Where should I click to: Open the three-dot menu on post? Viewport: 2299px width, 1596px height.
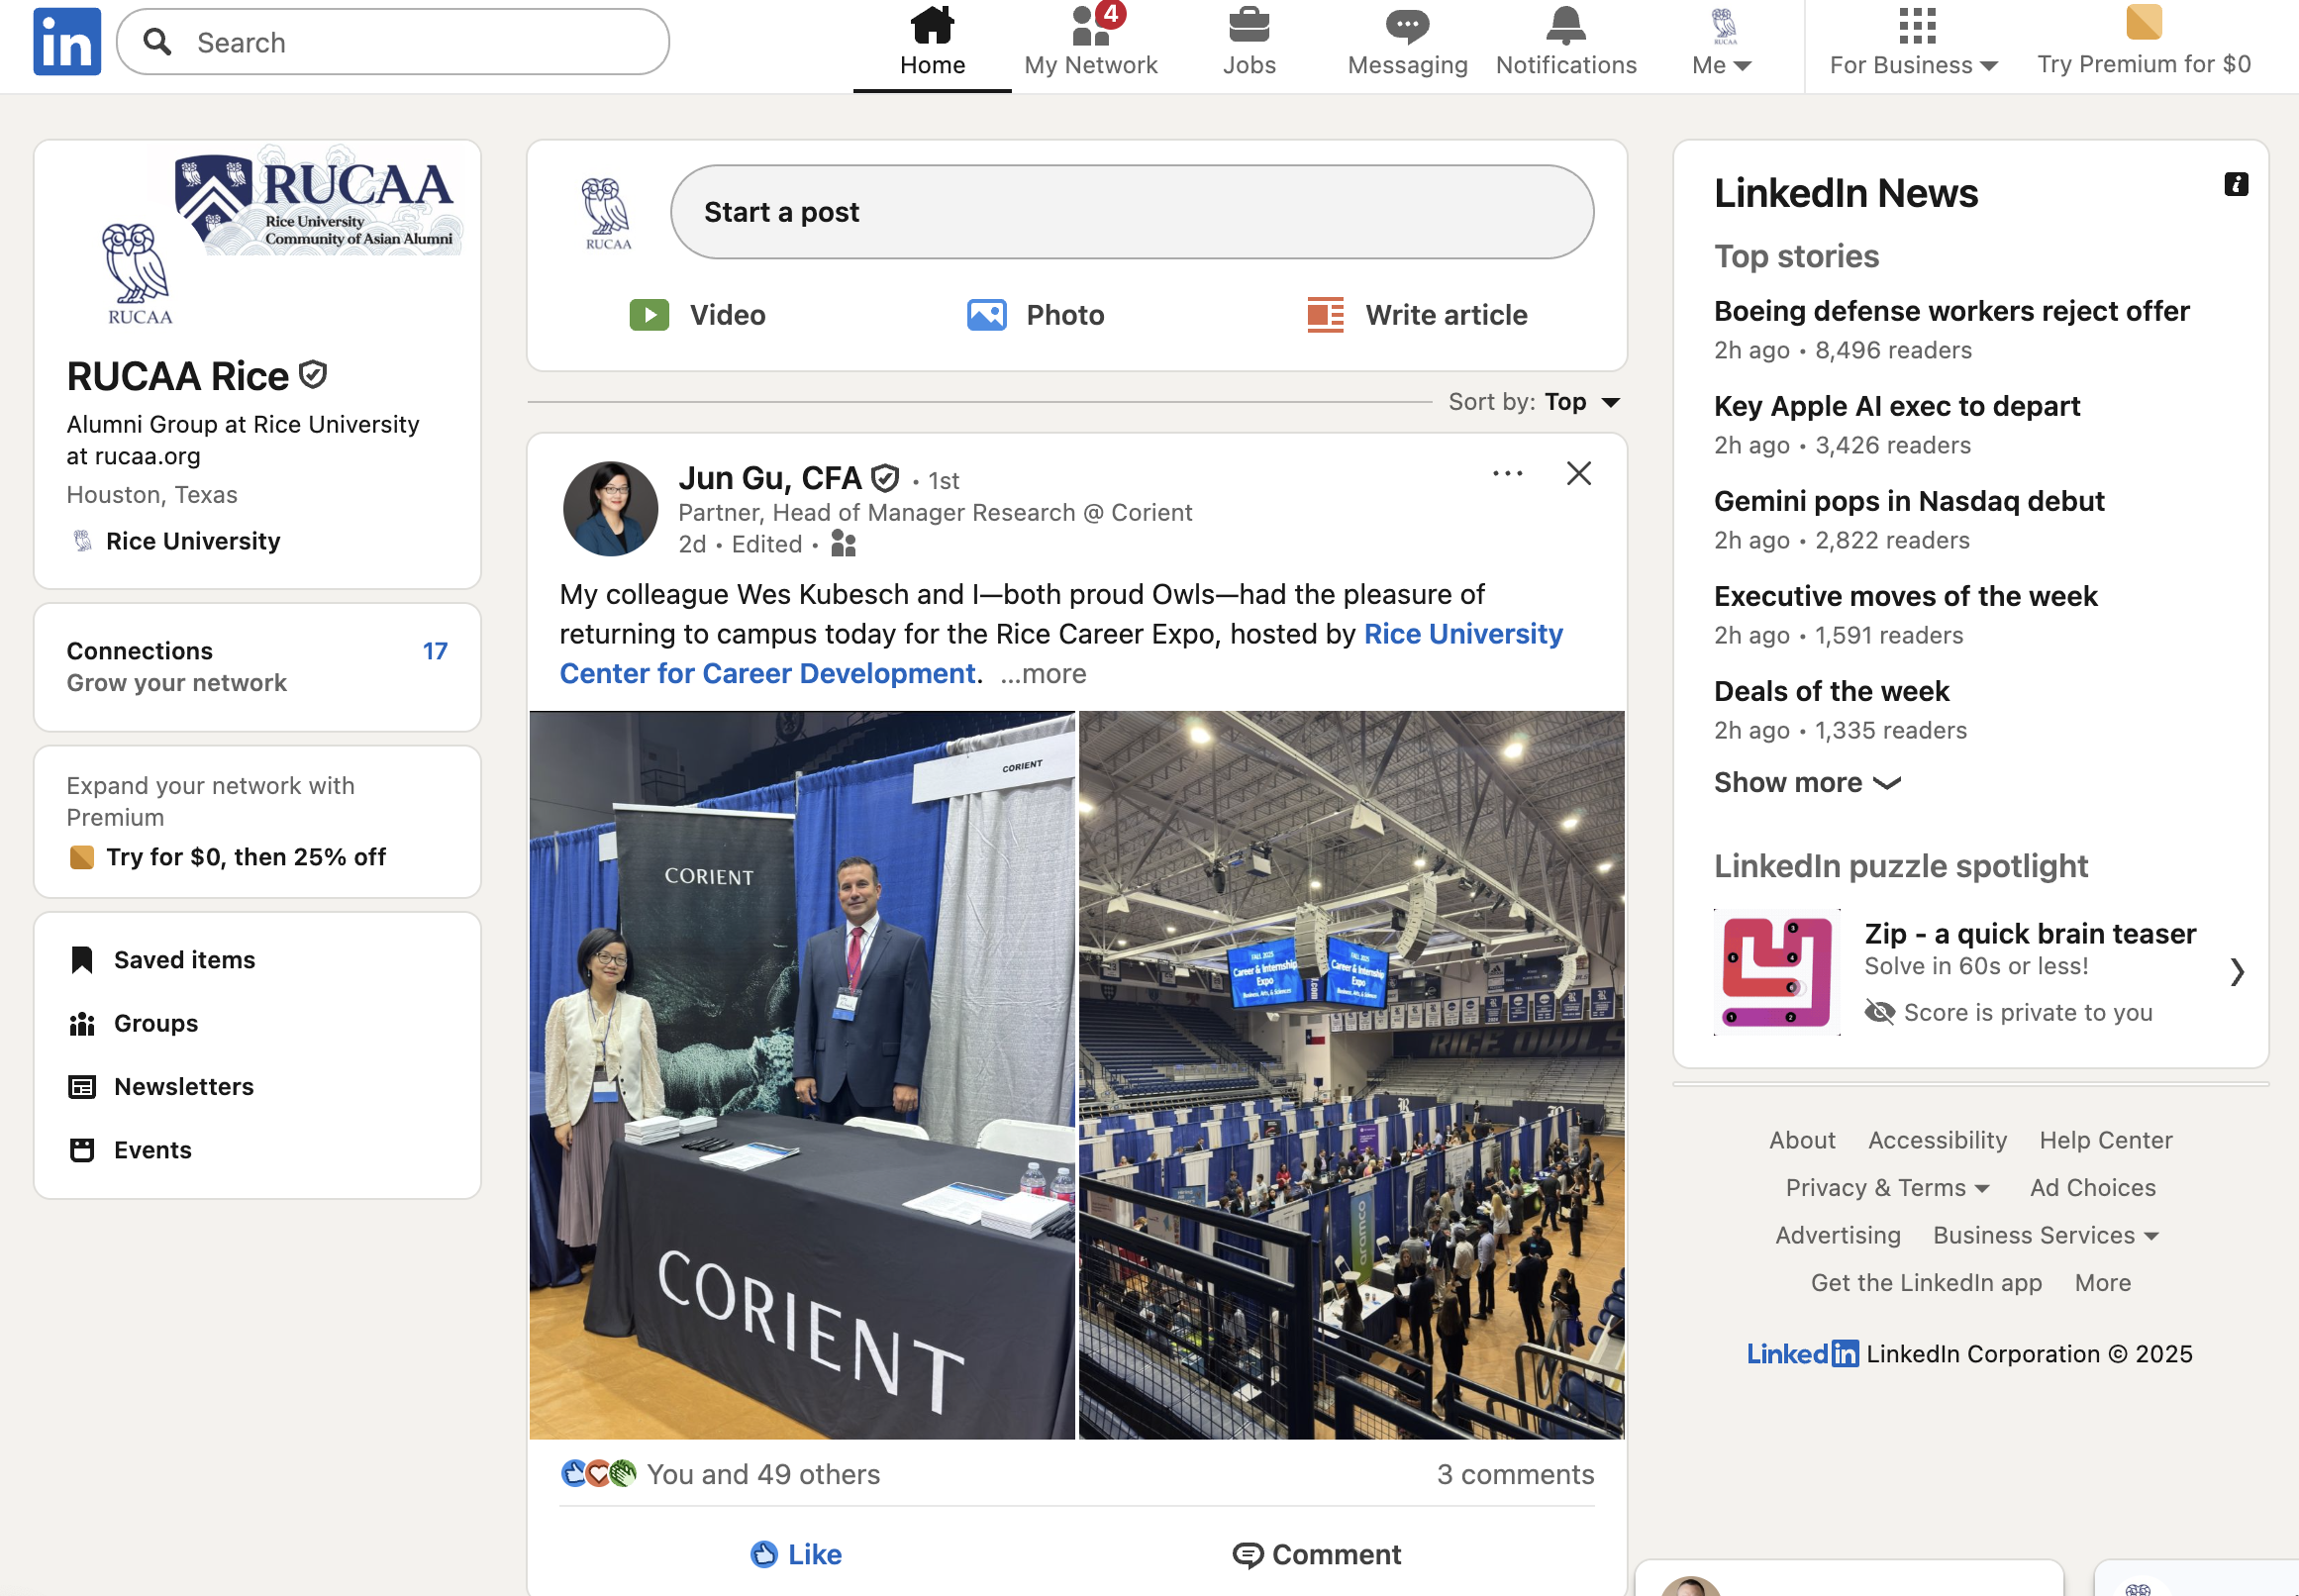pos(1507,474)
